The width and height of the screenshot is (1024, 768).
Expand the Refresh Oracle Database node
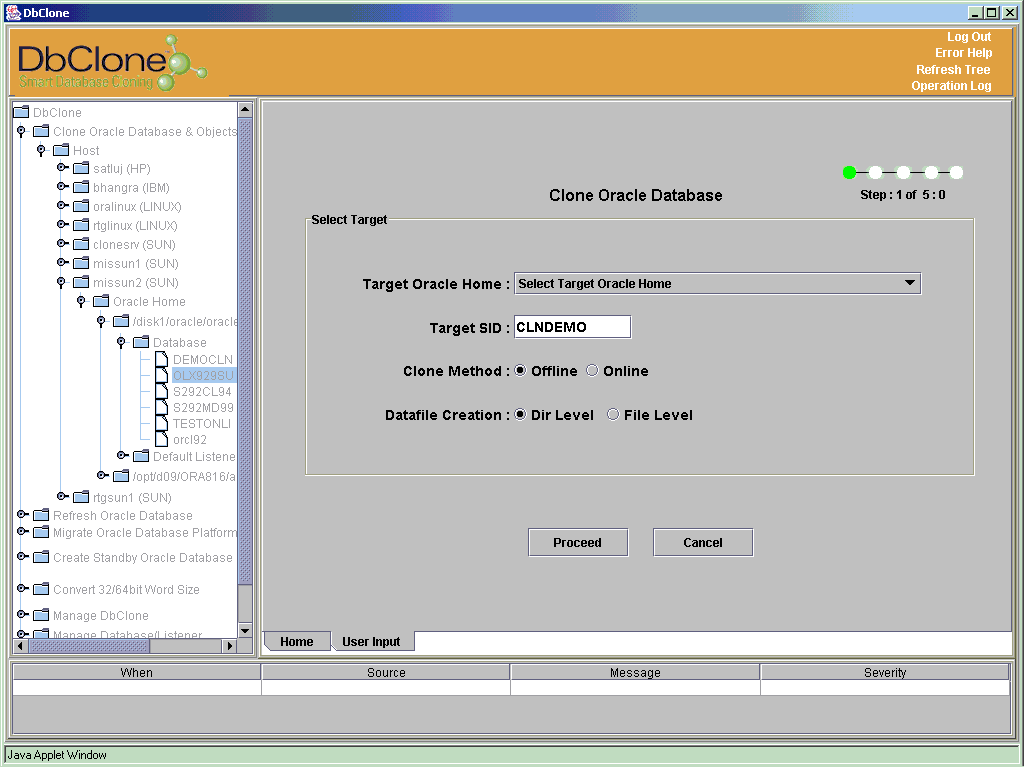coord(23,515)
